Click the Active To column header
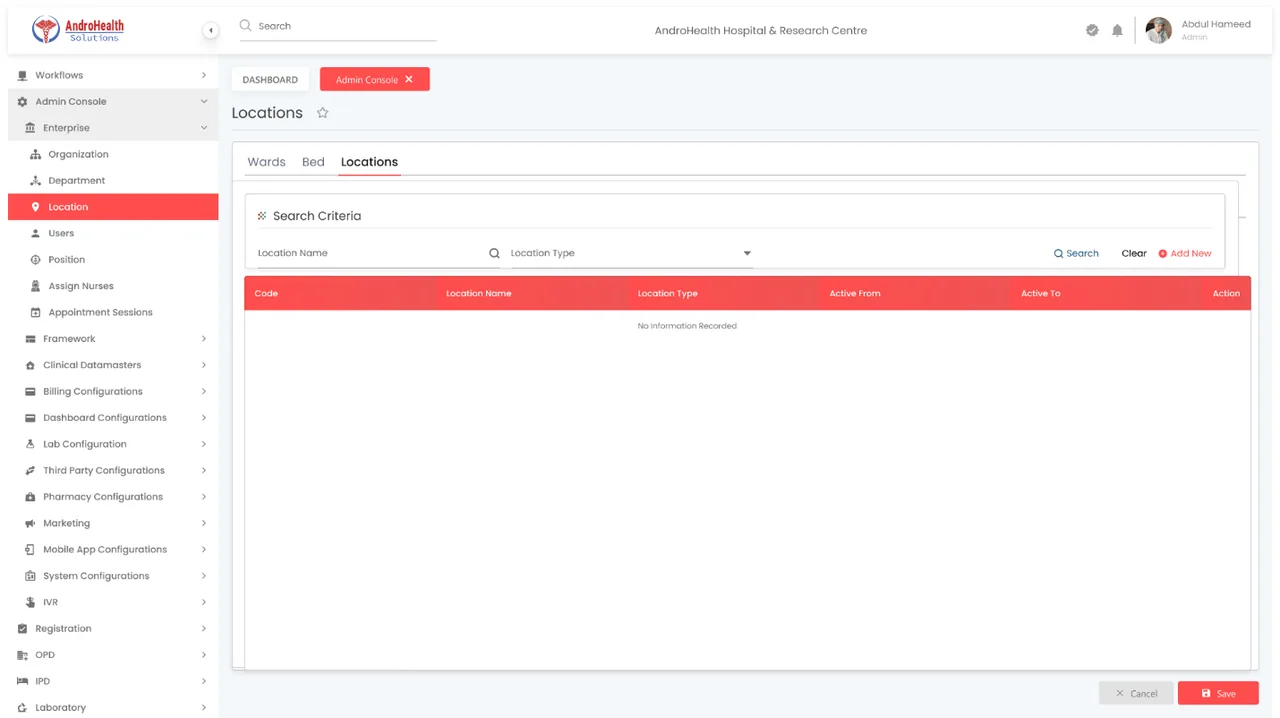The width and height of the screenshot is (1280, 718). point(1040,293)
